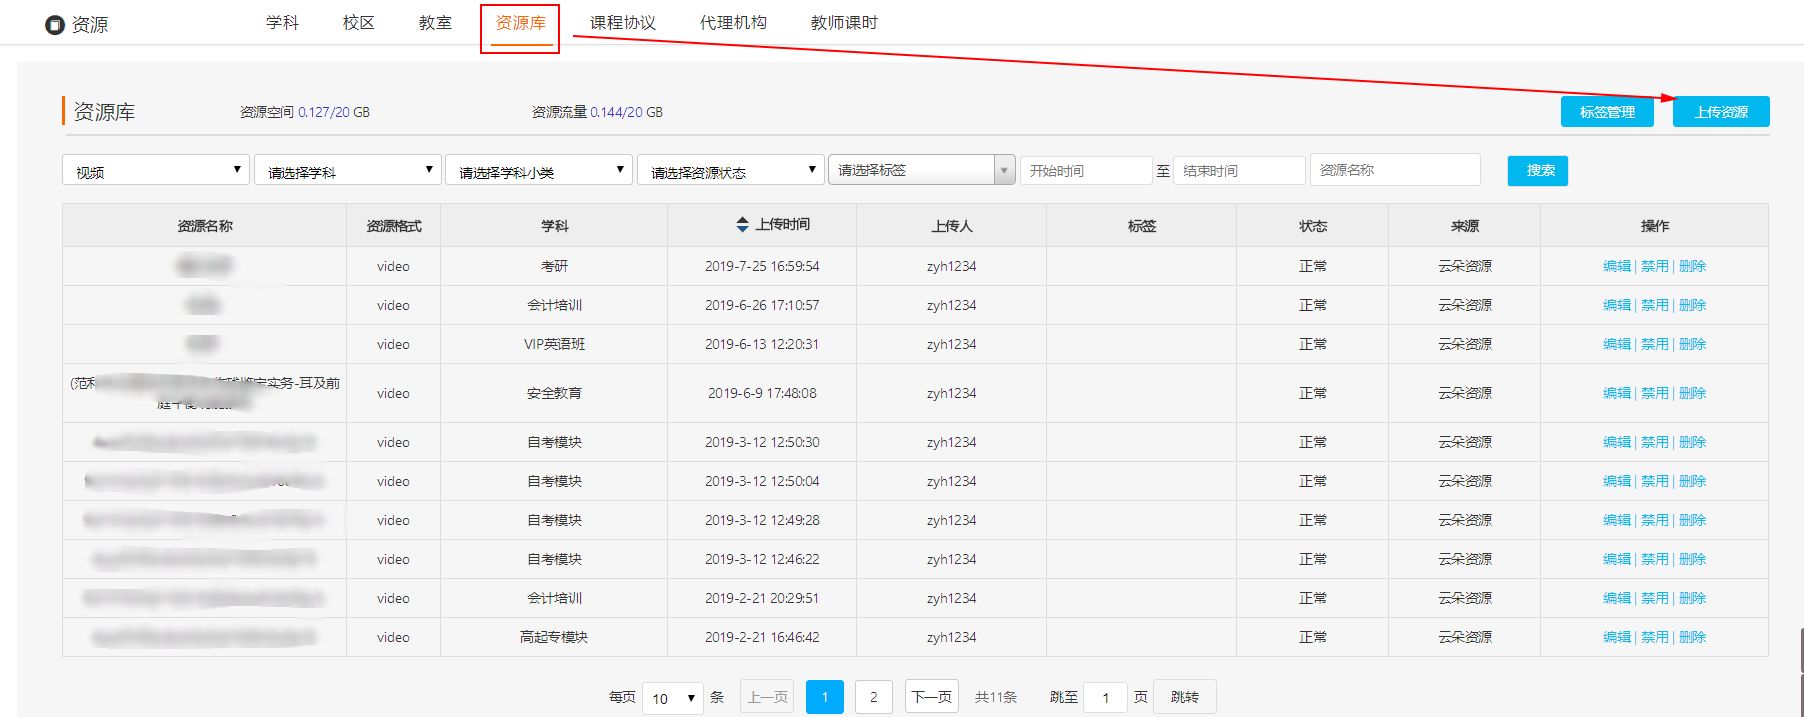Click 禁用 for the 高起专模块 row

(1655, 637)
